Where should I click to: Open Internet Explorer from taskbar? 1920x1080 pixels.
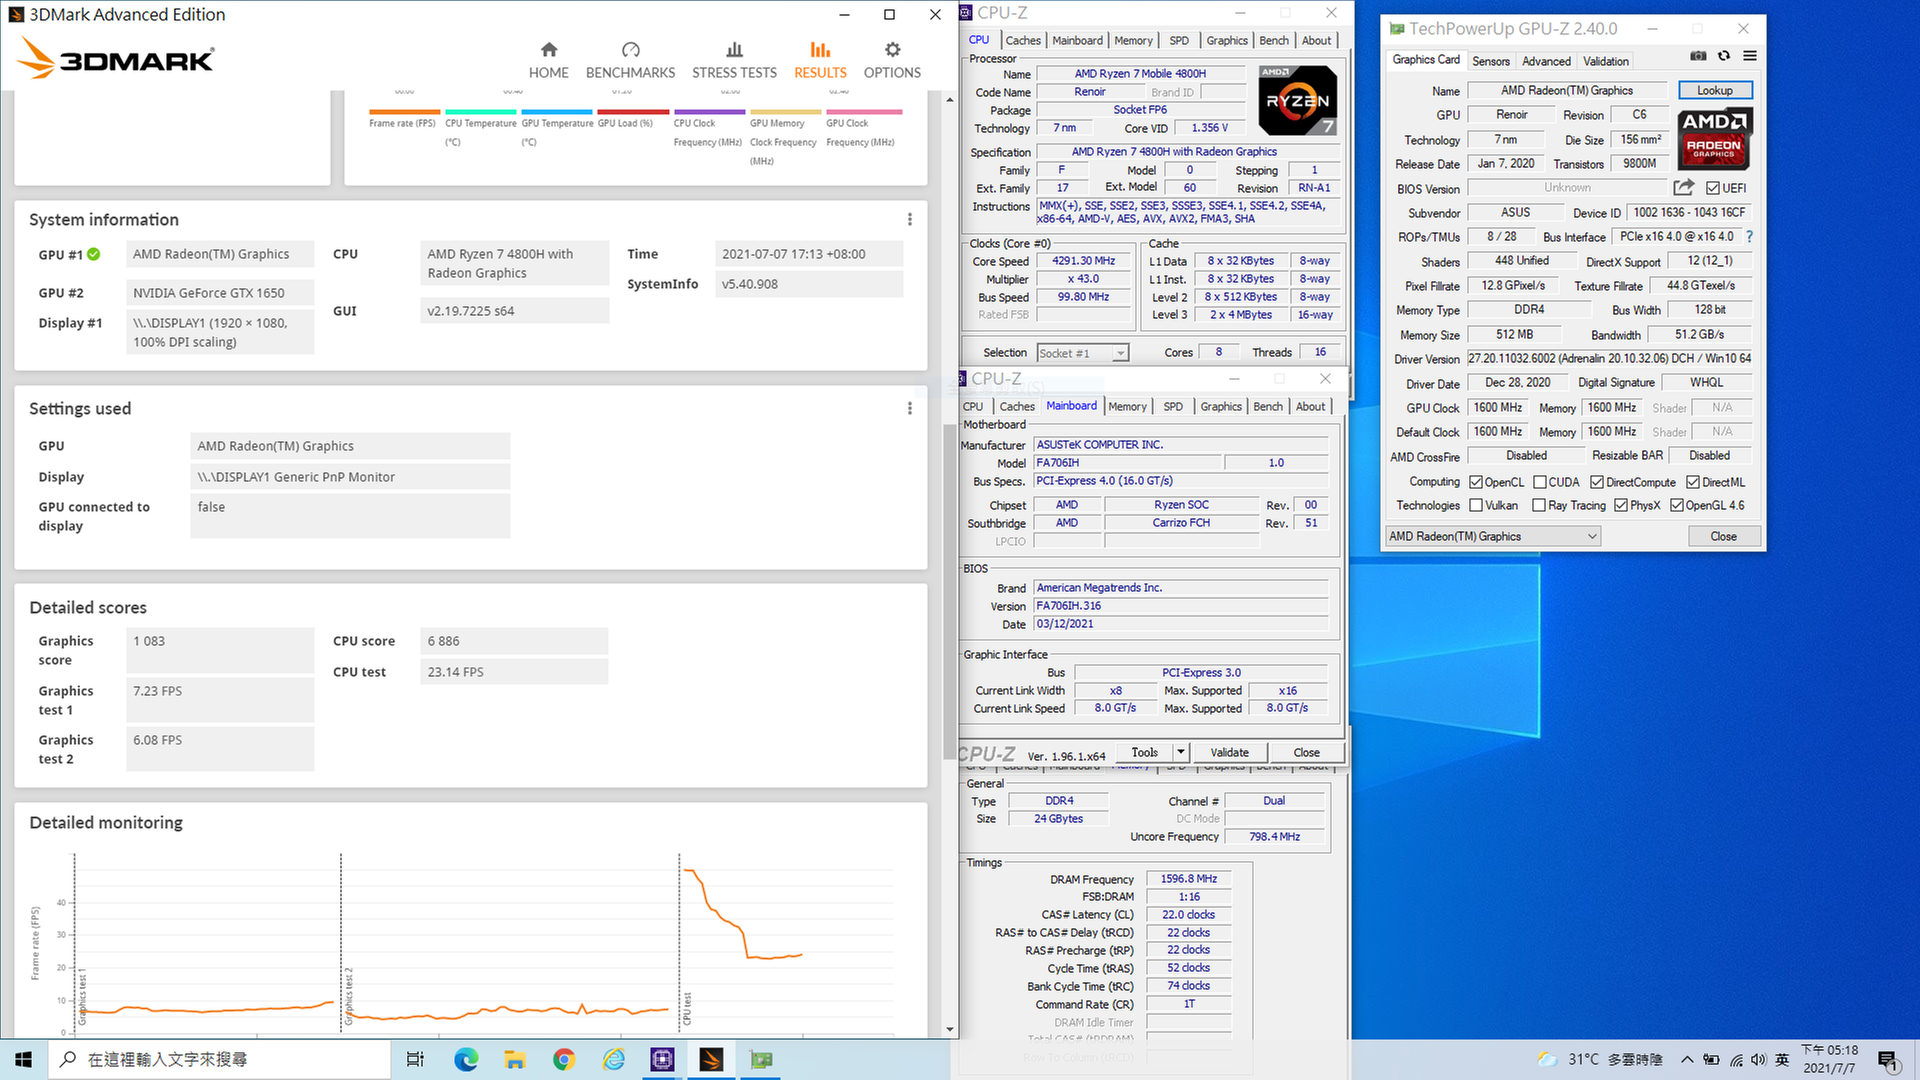[613, 1059]
